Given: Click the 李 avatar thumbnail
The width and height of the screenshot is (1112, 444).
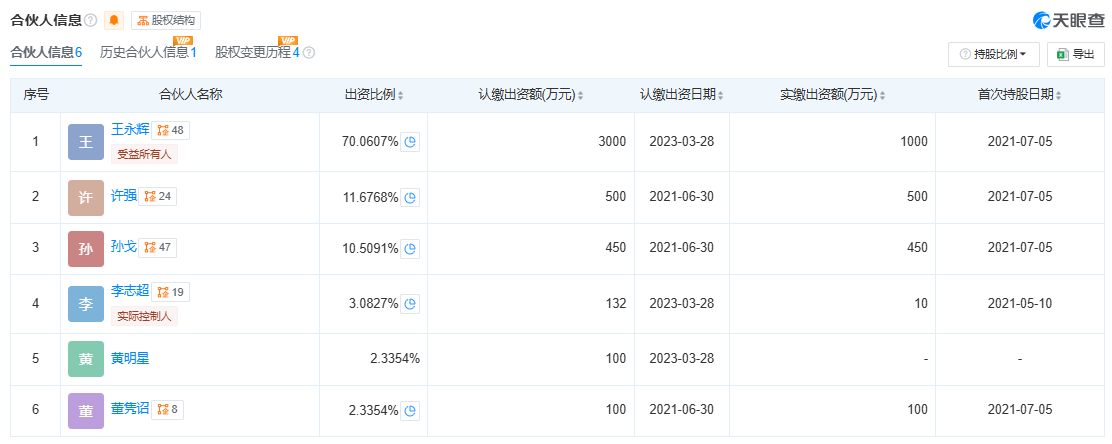Looking at the screenshot, I should (86, 304).
